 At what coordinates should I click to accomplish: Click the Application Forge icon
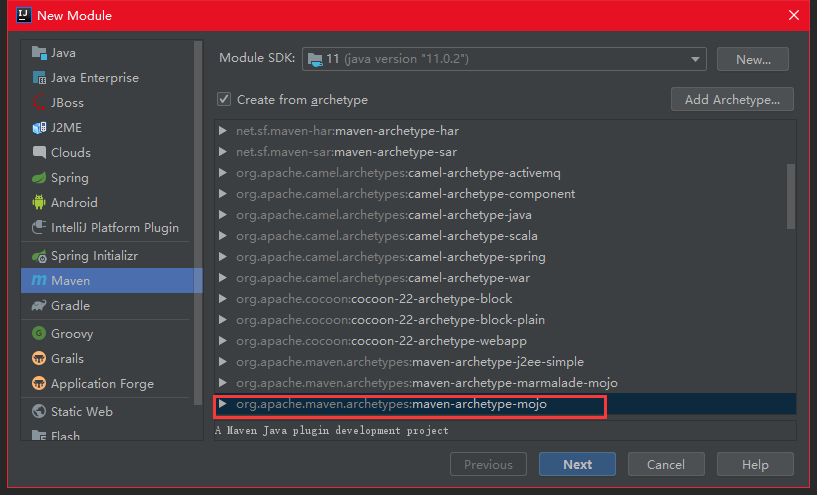[x=39, y=383]
